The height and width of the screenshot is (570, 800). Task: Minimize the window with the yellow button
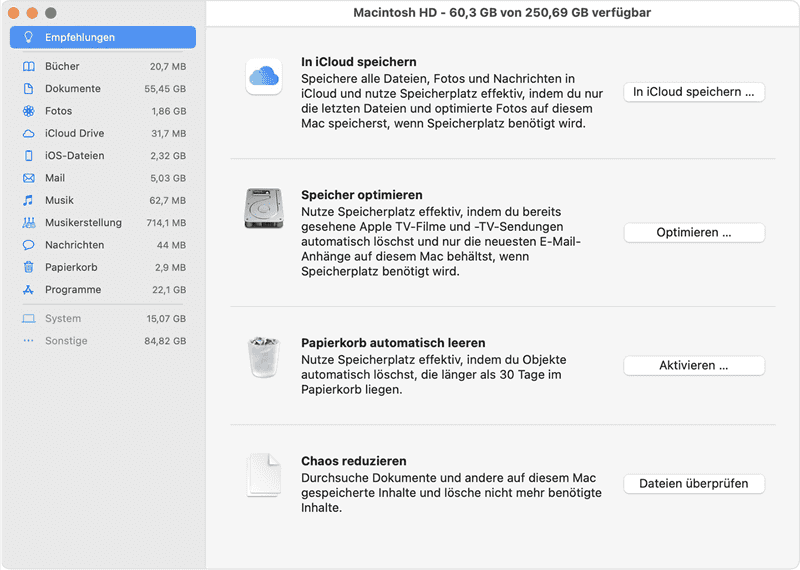coord(32,13)
